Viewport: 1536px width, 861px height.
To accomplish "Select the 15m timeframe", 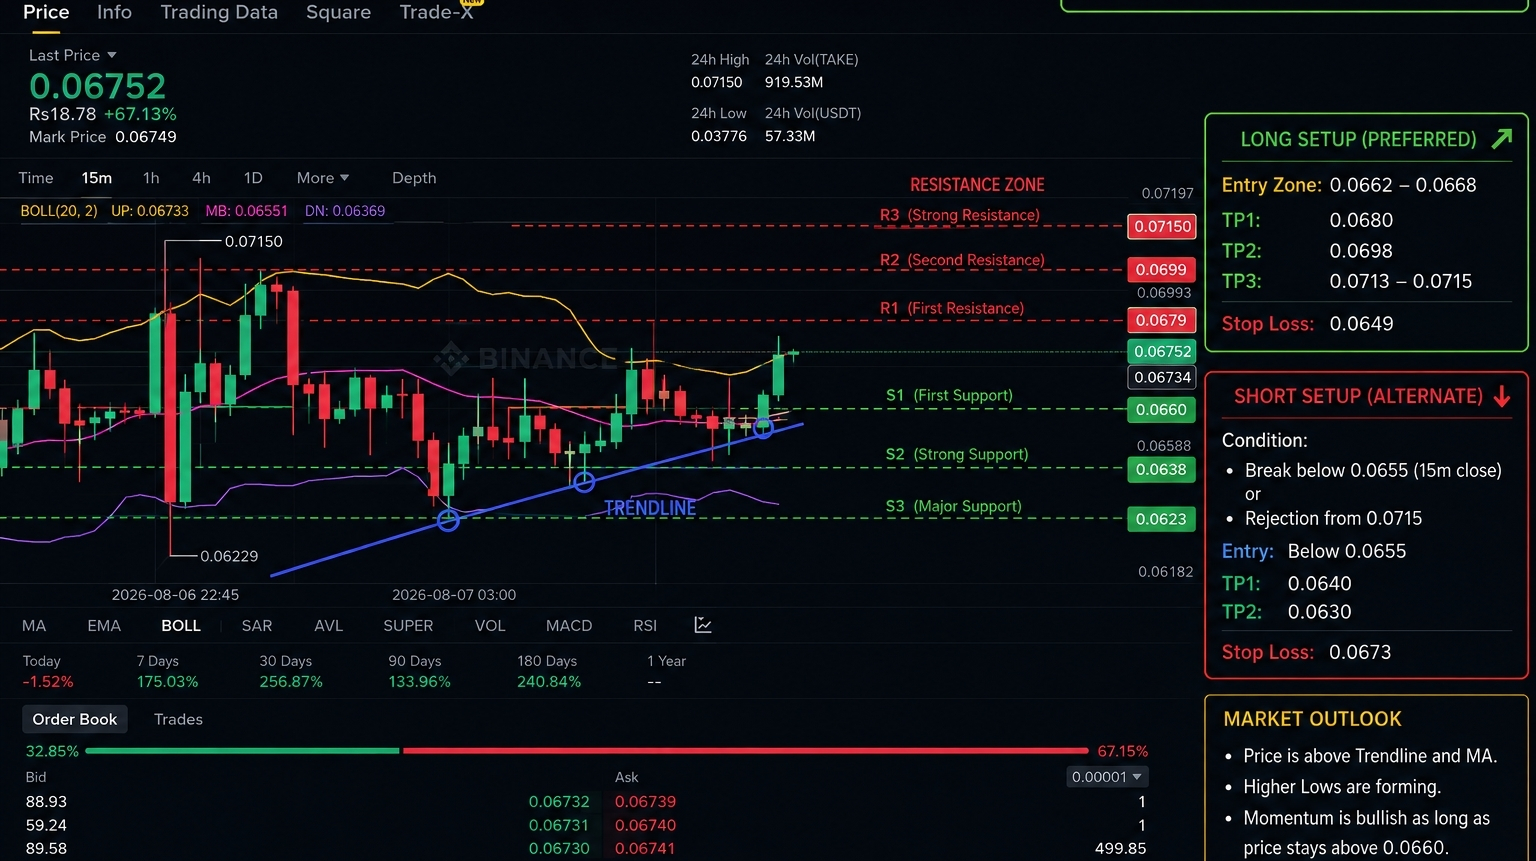I will [x=97, y=178].
